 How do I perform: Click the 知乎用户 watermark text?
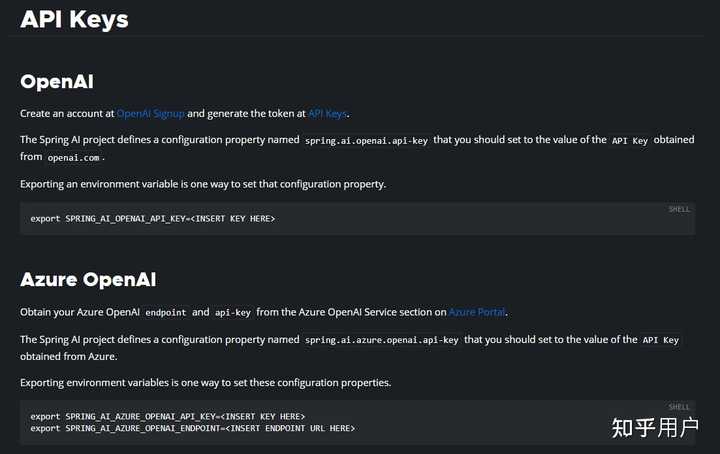coord(654,428)
